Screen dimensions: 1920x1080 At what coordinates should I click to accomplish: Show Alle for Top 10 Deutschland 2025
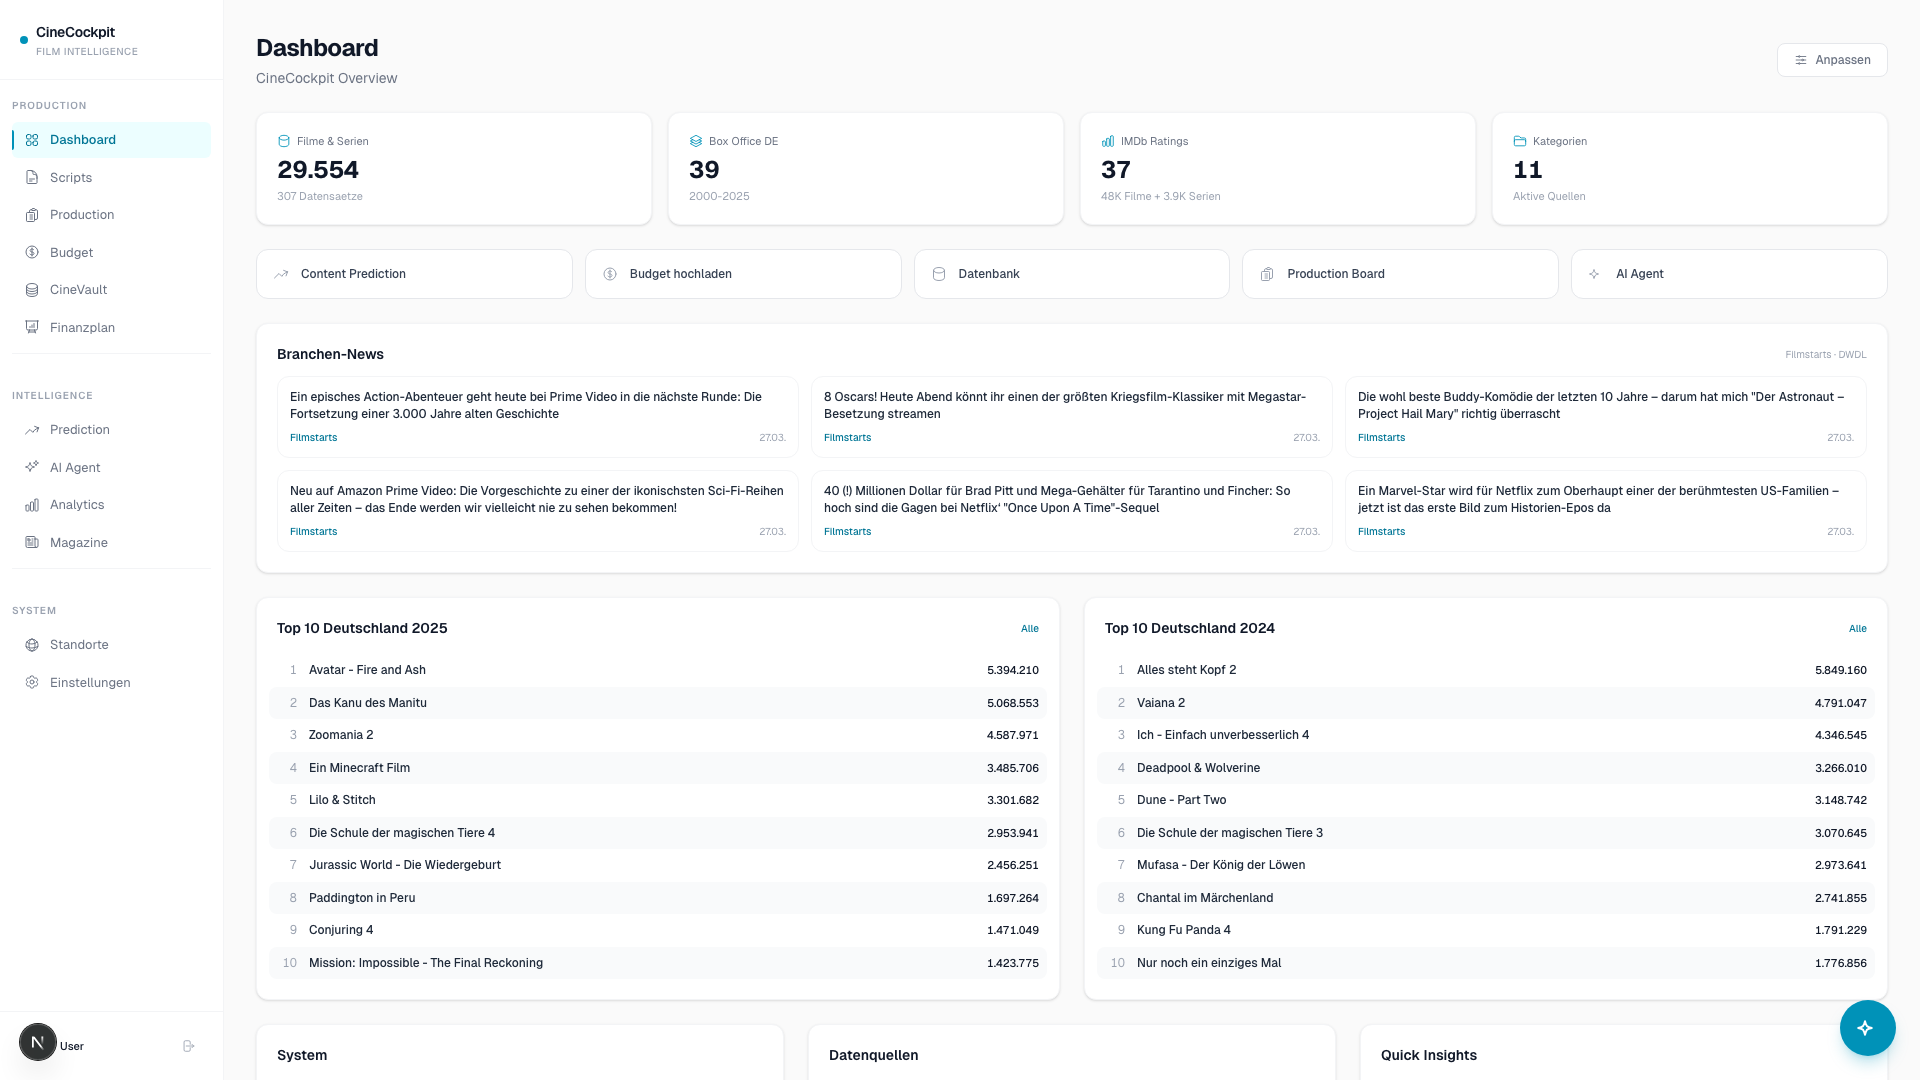pos(1029,629)
